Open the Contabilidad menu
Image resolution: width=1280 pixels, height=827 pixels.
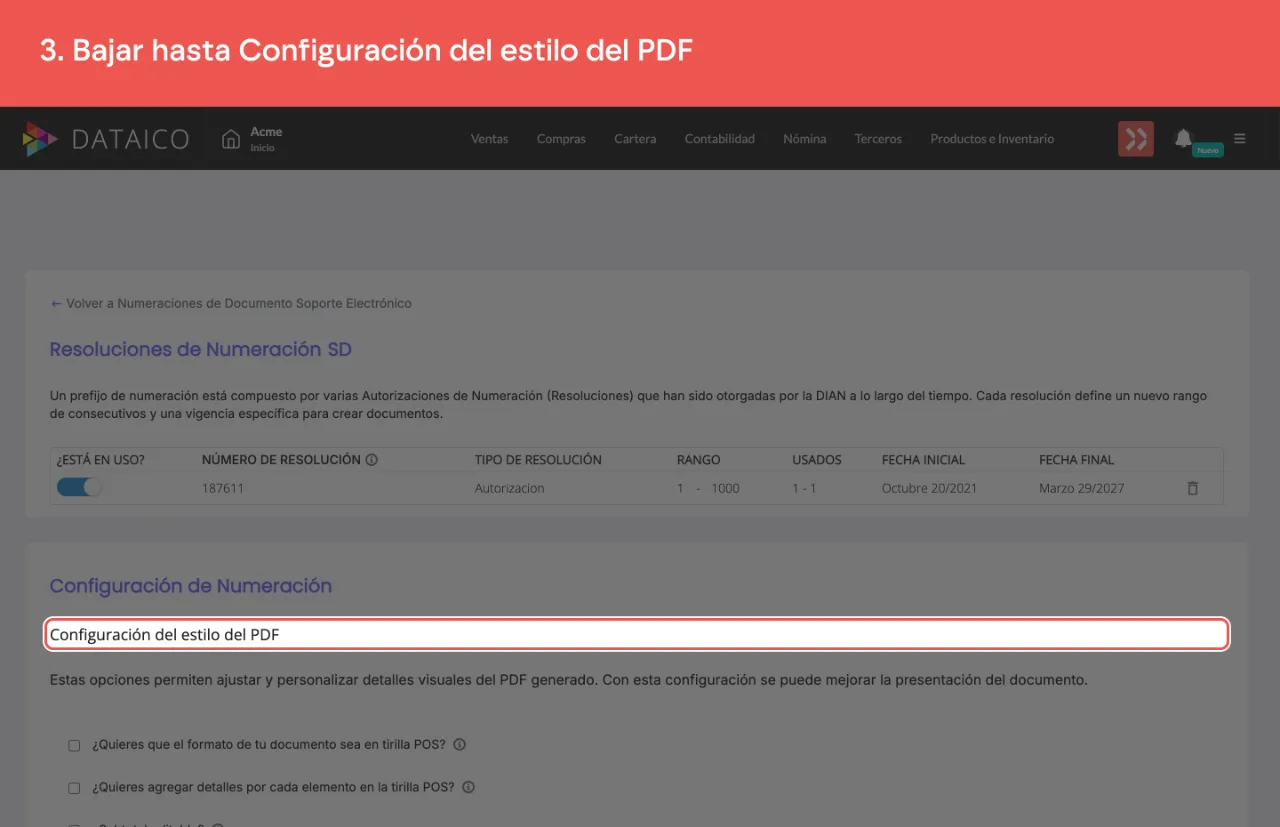[720, 139]
